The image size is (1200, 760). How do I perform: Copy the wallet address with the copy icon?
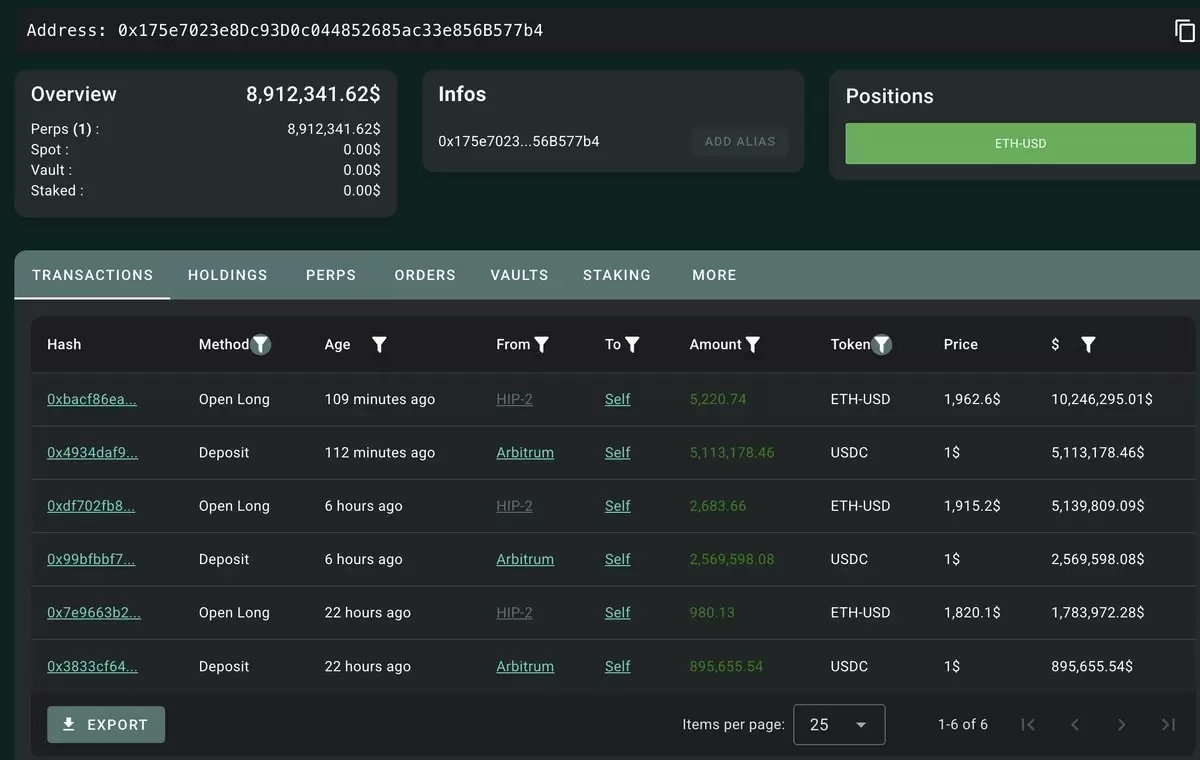[1184, 31]
